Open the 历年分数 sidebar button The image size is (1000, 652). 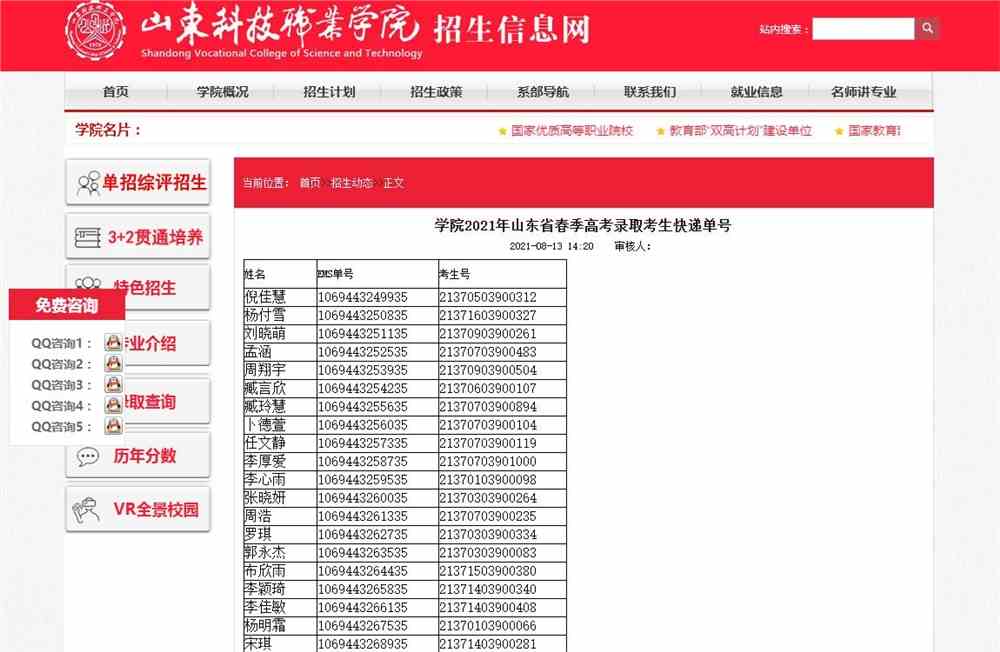coord(138,456)
